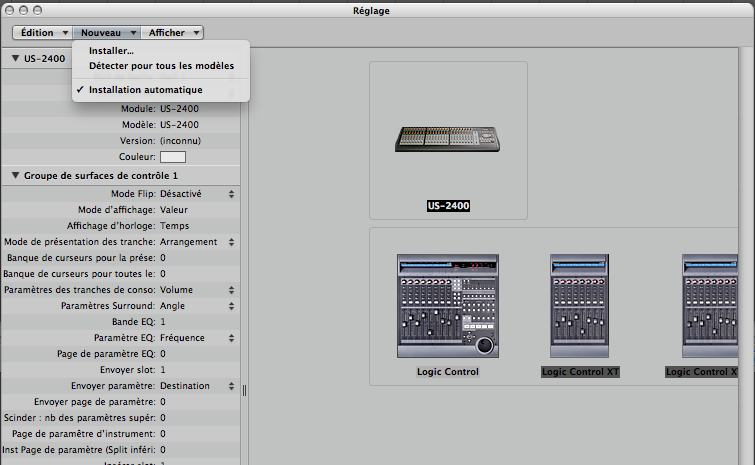The image size is (755, 465).
Task: Click the Volume value text
Action: tap(176, 290)
